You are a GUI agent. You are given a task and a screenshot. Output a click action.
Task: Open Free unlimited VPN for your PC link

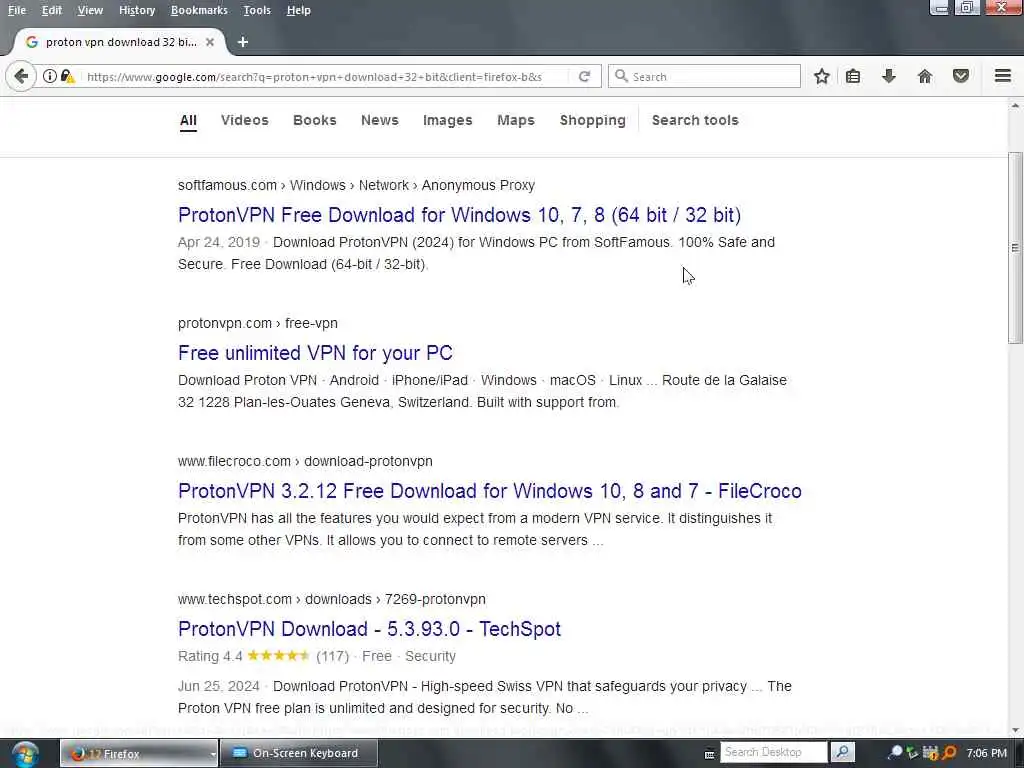(x=315, y=353)
